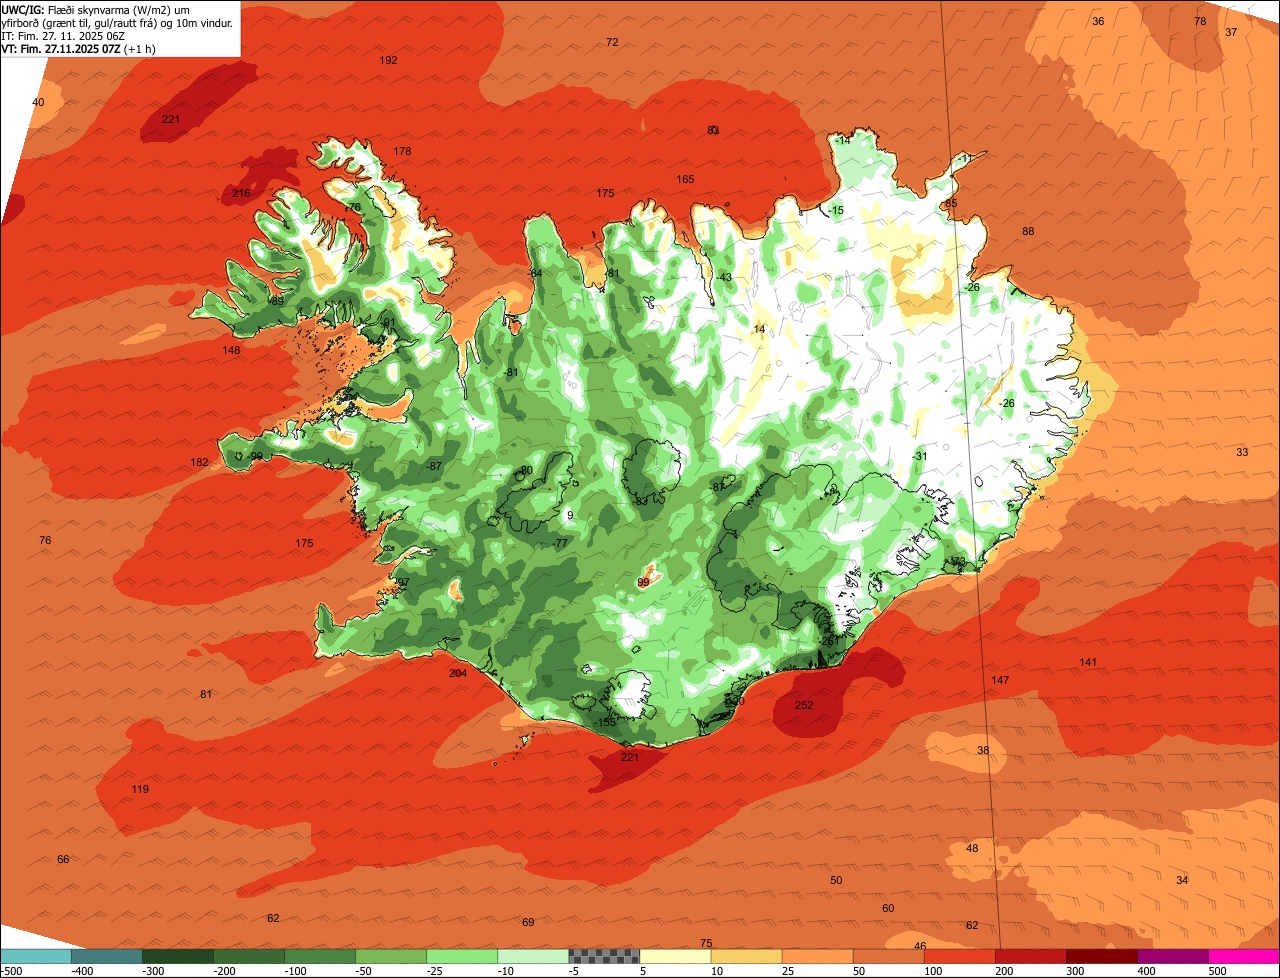Click the map value '-64'
Viewport: 1280px width, 978px height.
pyautogui.click(x=535, y=273)
